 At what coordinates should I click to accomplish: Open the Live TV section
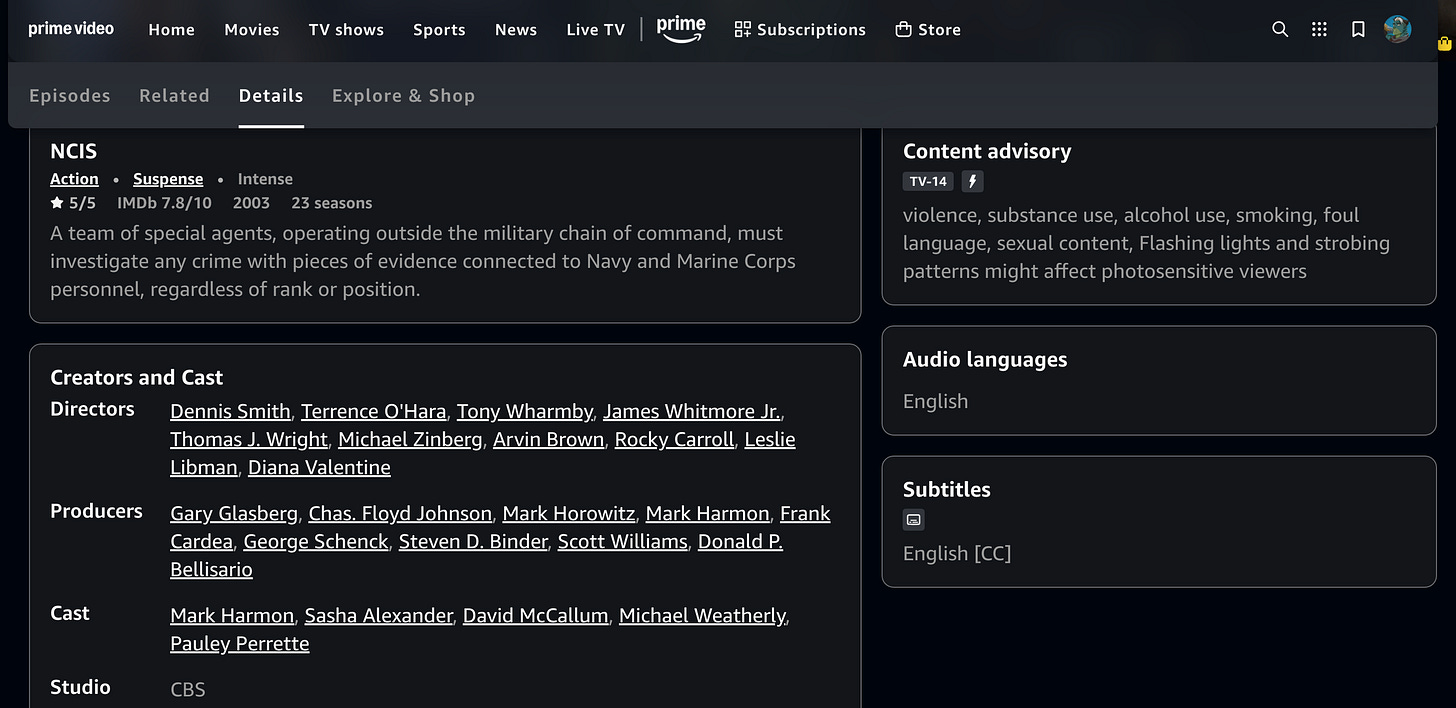pos(595,30)
